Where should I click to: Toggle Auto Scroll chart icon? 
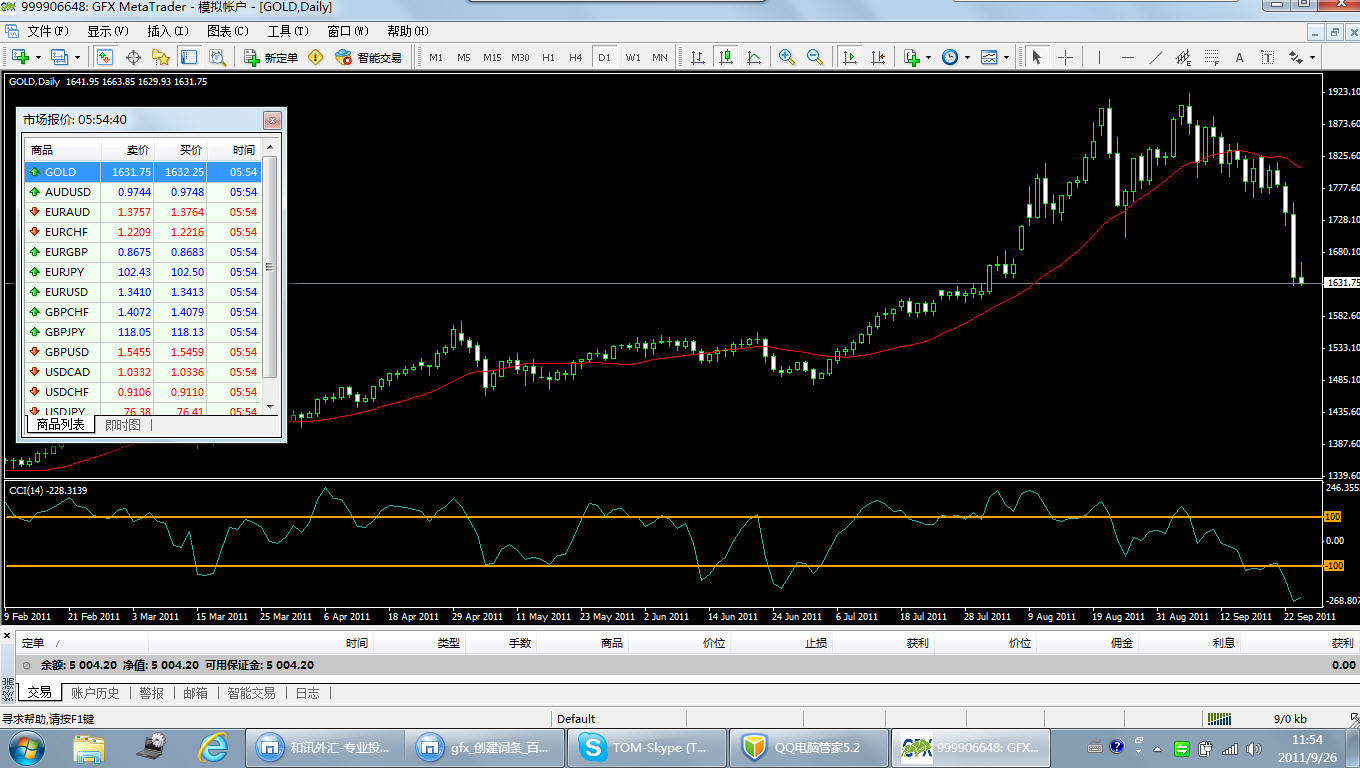point(850,57)
